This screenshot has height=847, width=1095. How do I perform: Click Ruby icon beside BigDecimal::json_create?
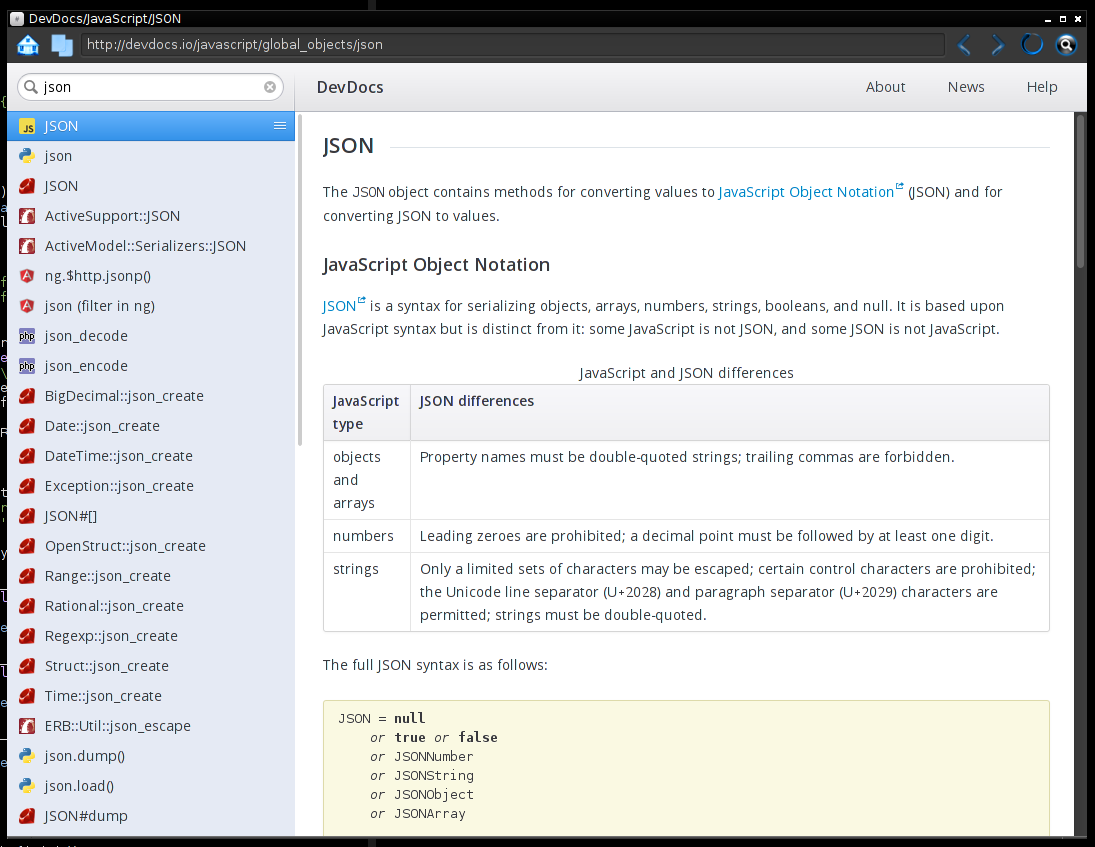(x=27, y=396)
